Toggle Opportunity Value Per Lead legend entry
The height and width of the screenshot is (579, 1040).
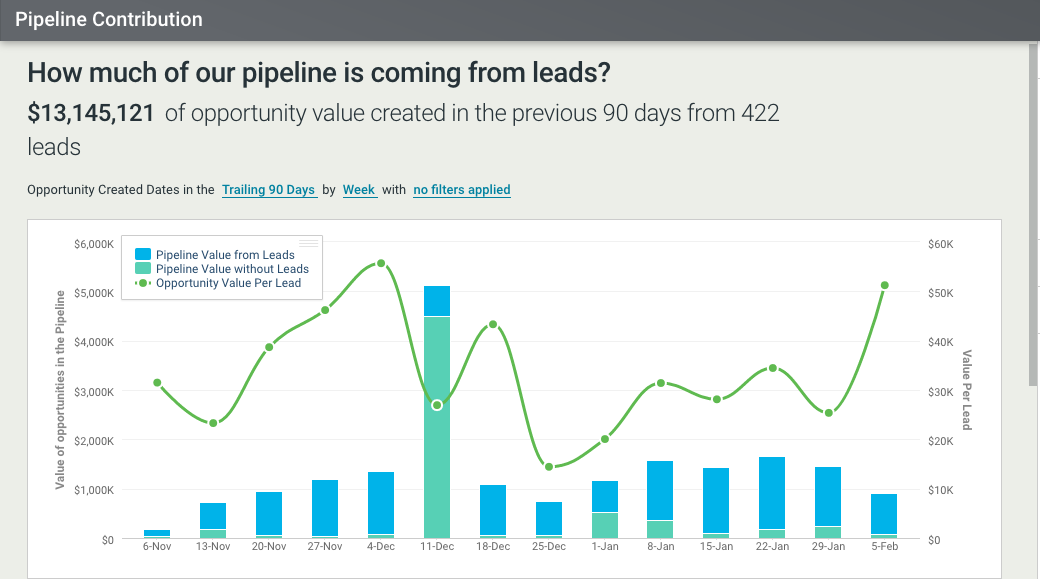pyautogui.click(x=228, y=283)
